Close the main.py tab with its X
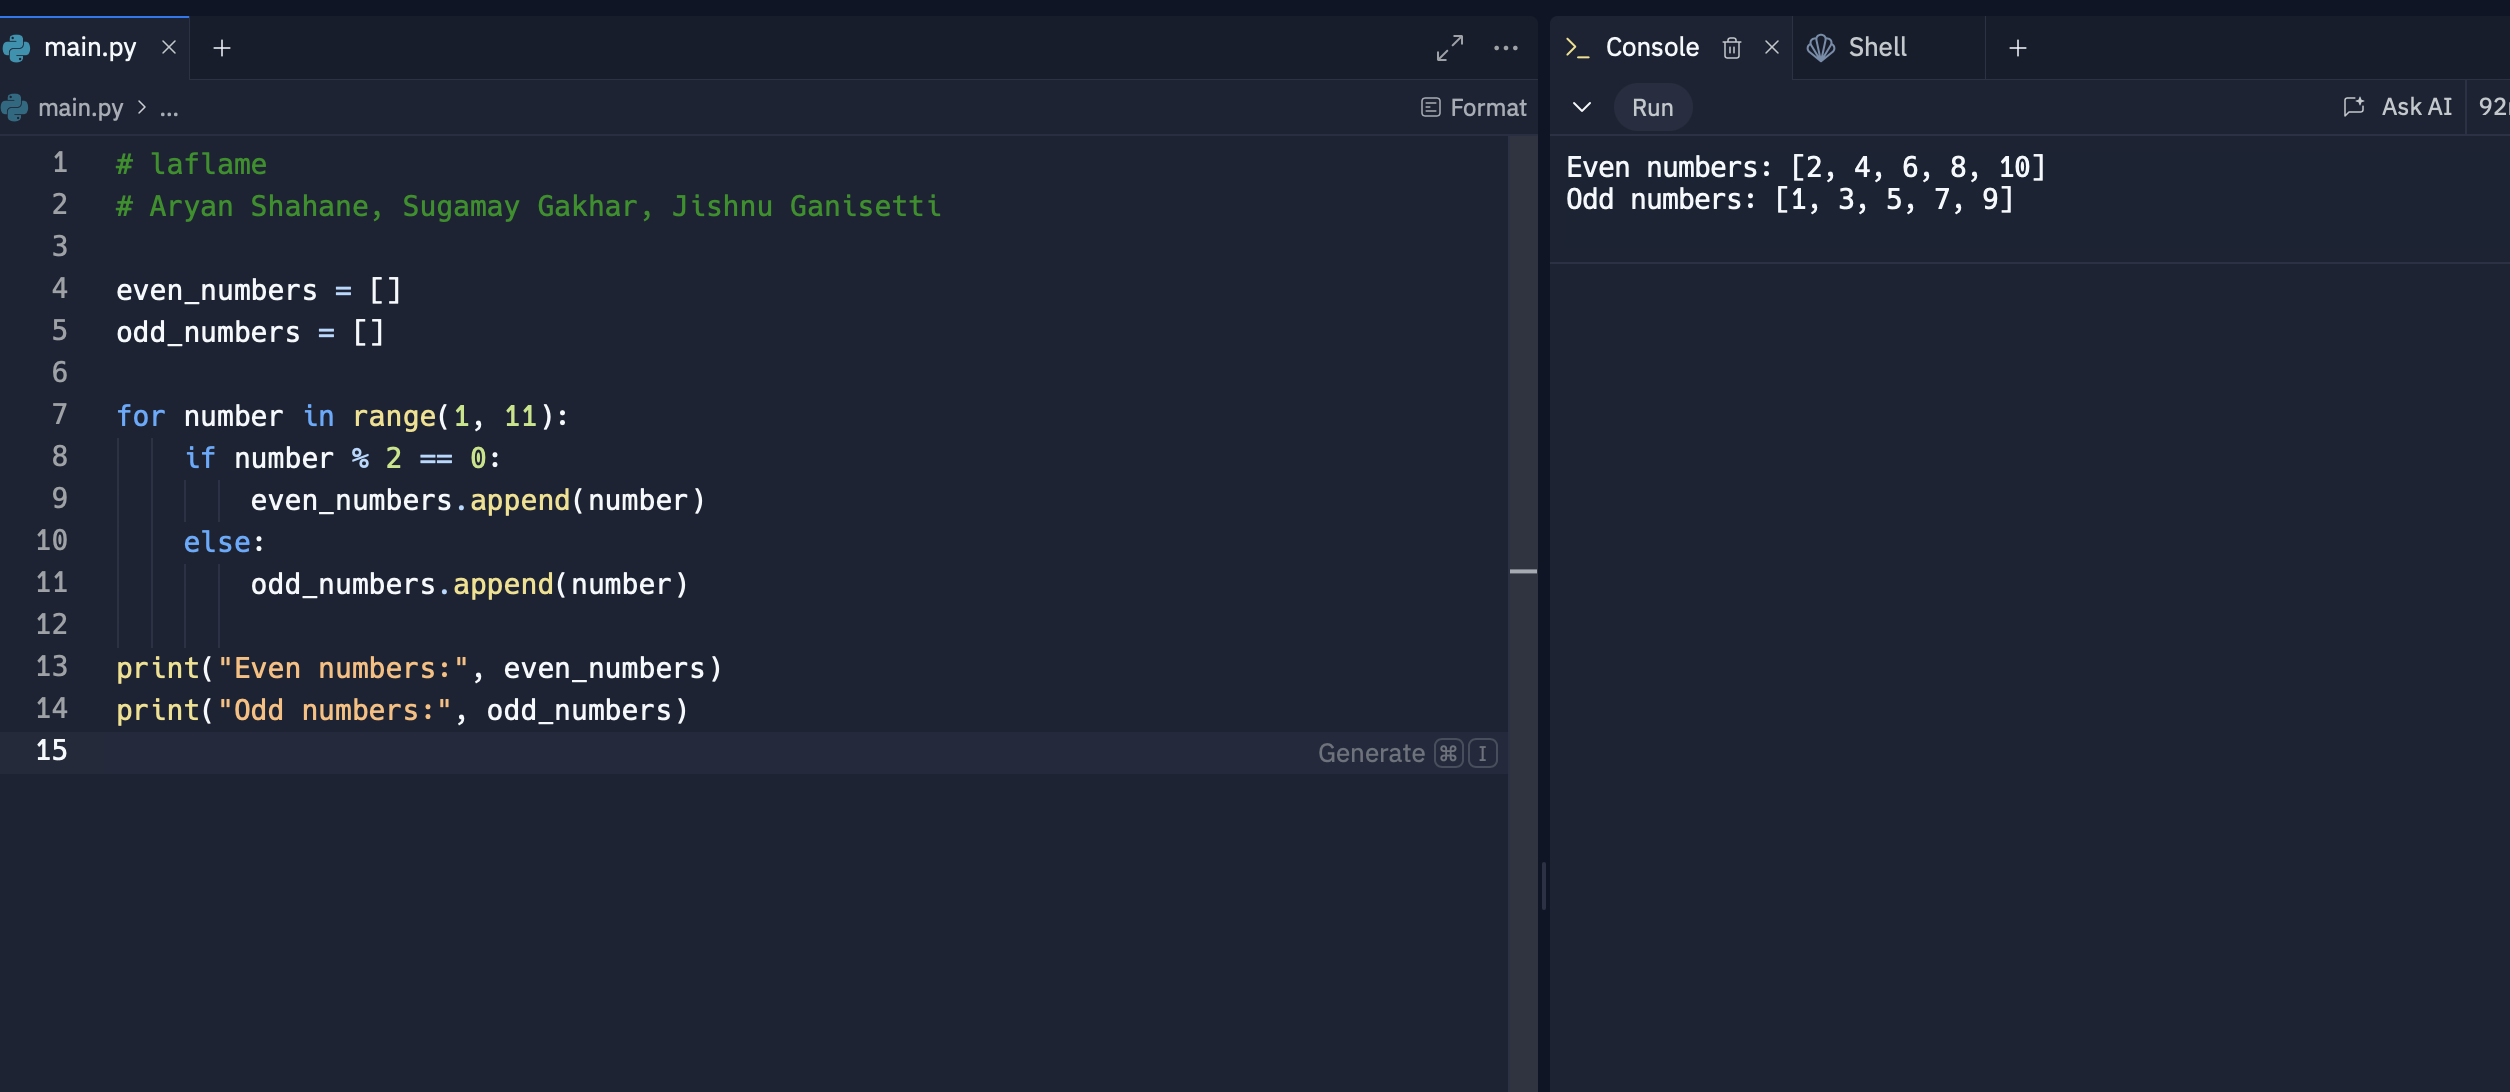The image size is (2510, 1092). tap(169, 47)
